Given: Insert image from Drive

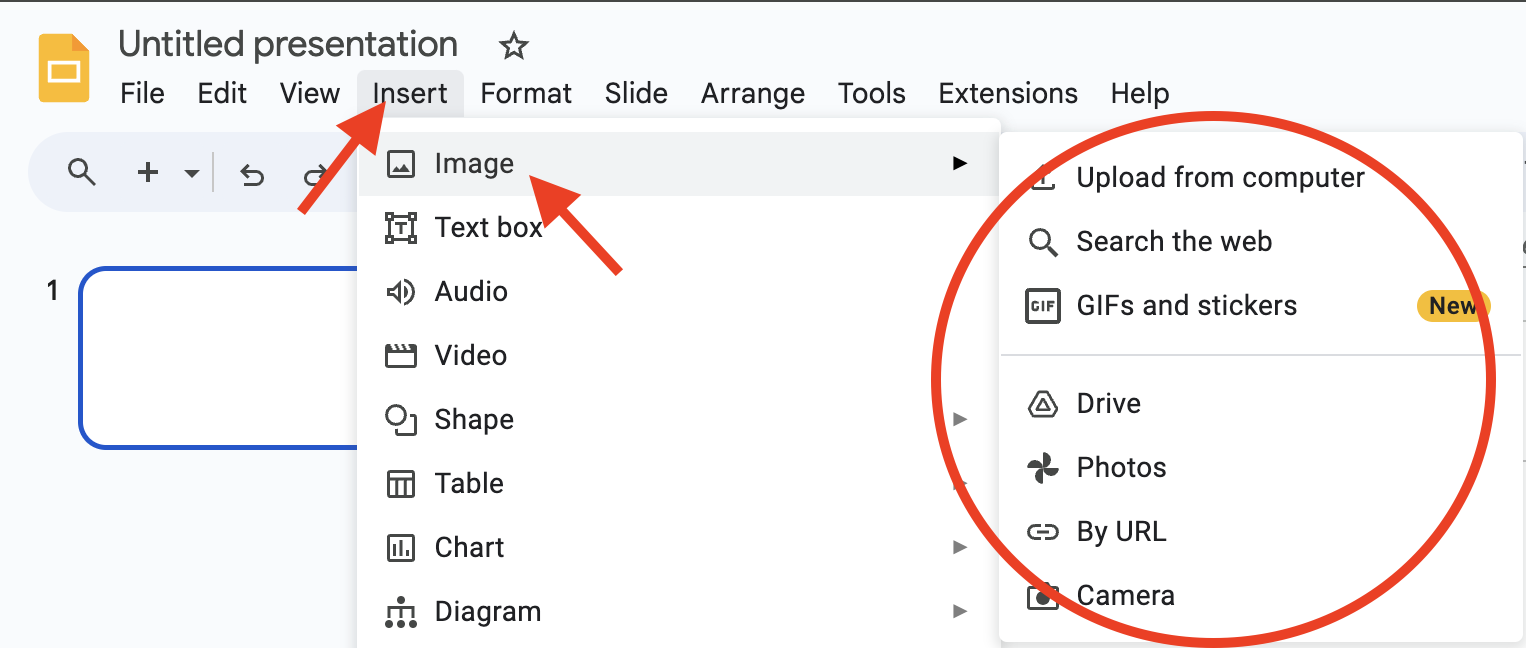Looking at the screenshot, I should 1108,404.
